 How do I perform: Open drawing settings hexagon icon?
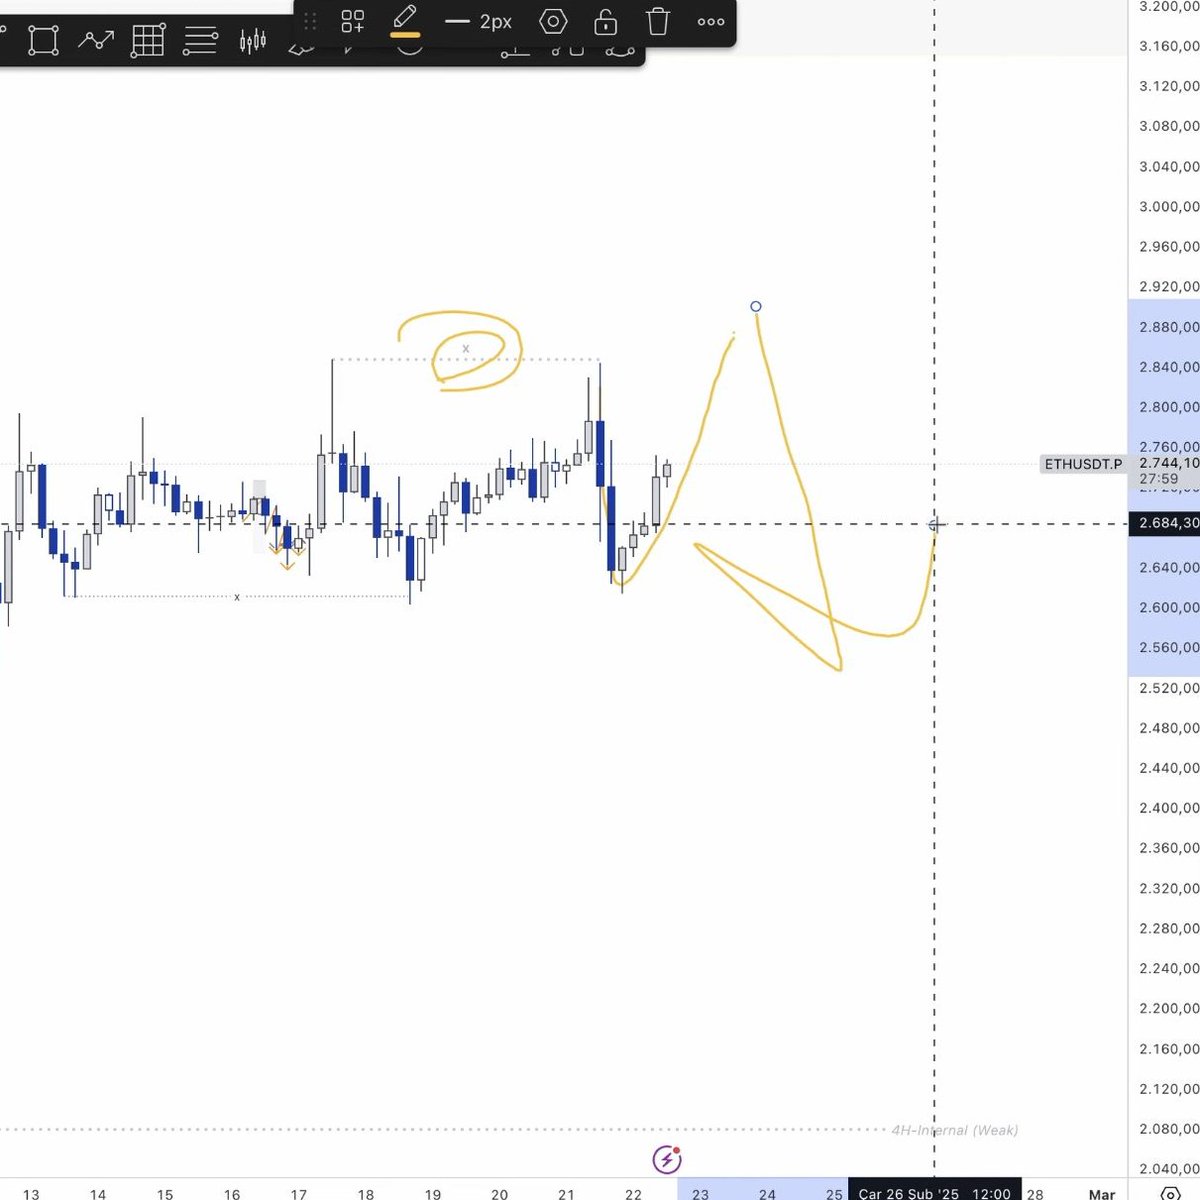553,21
